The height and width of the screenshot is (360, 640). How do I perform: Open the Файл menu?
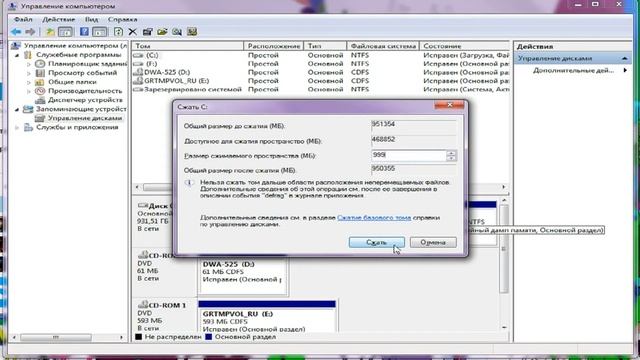tap(23, 19)
